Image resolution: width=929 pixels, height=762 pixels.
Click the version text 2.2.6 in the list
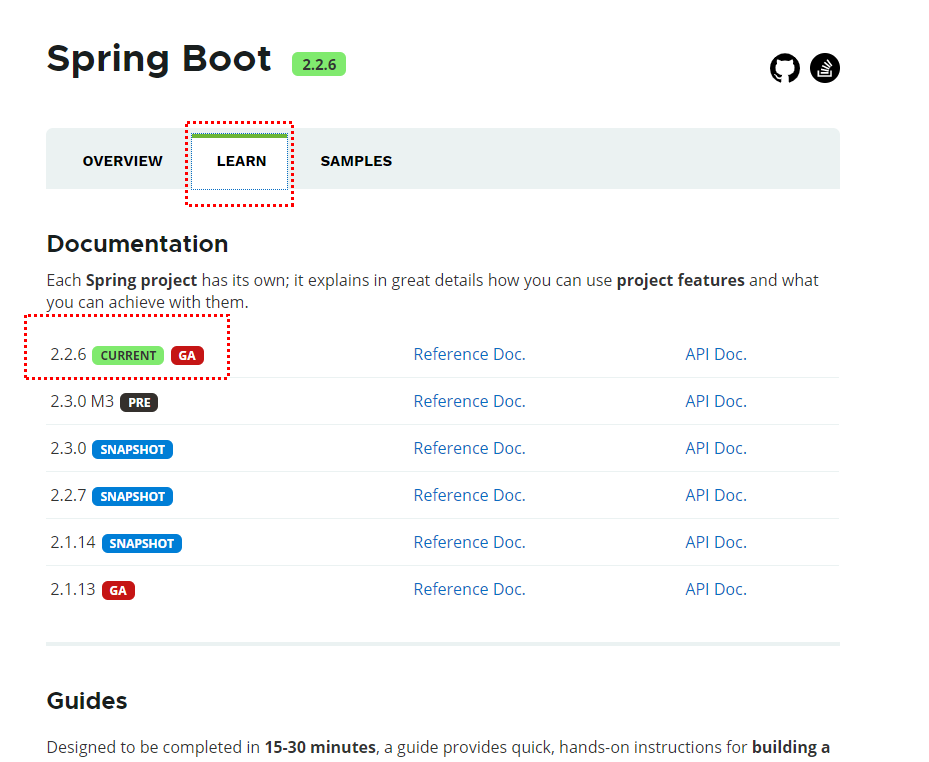tap(68, 354)
